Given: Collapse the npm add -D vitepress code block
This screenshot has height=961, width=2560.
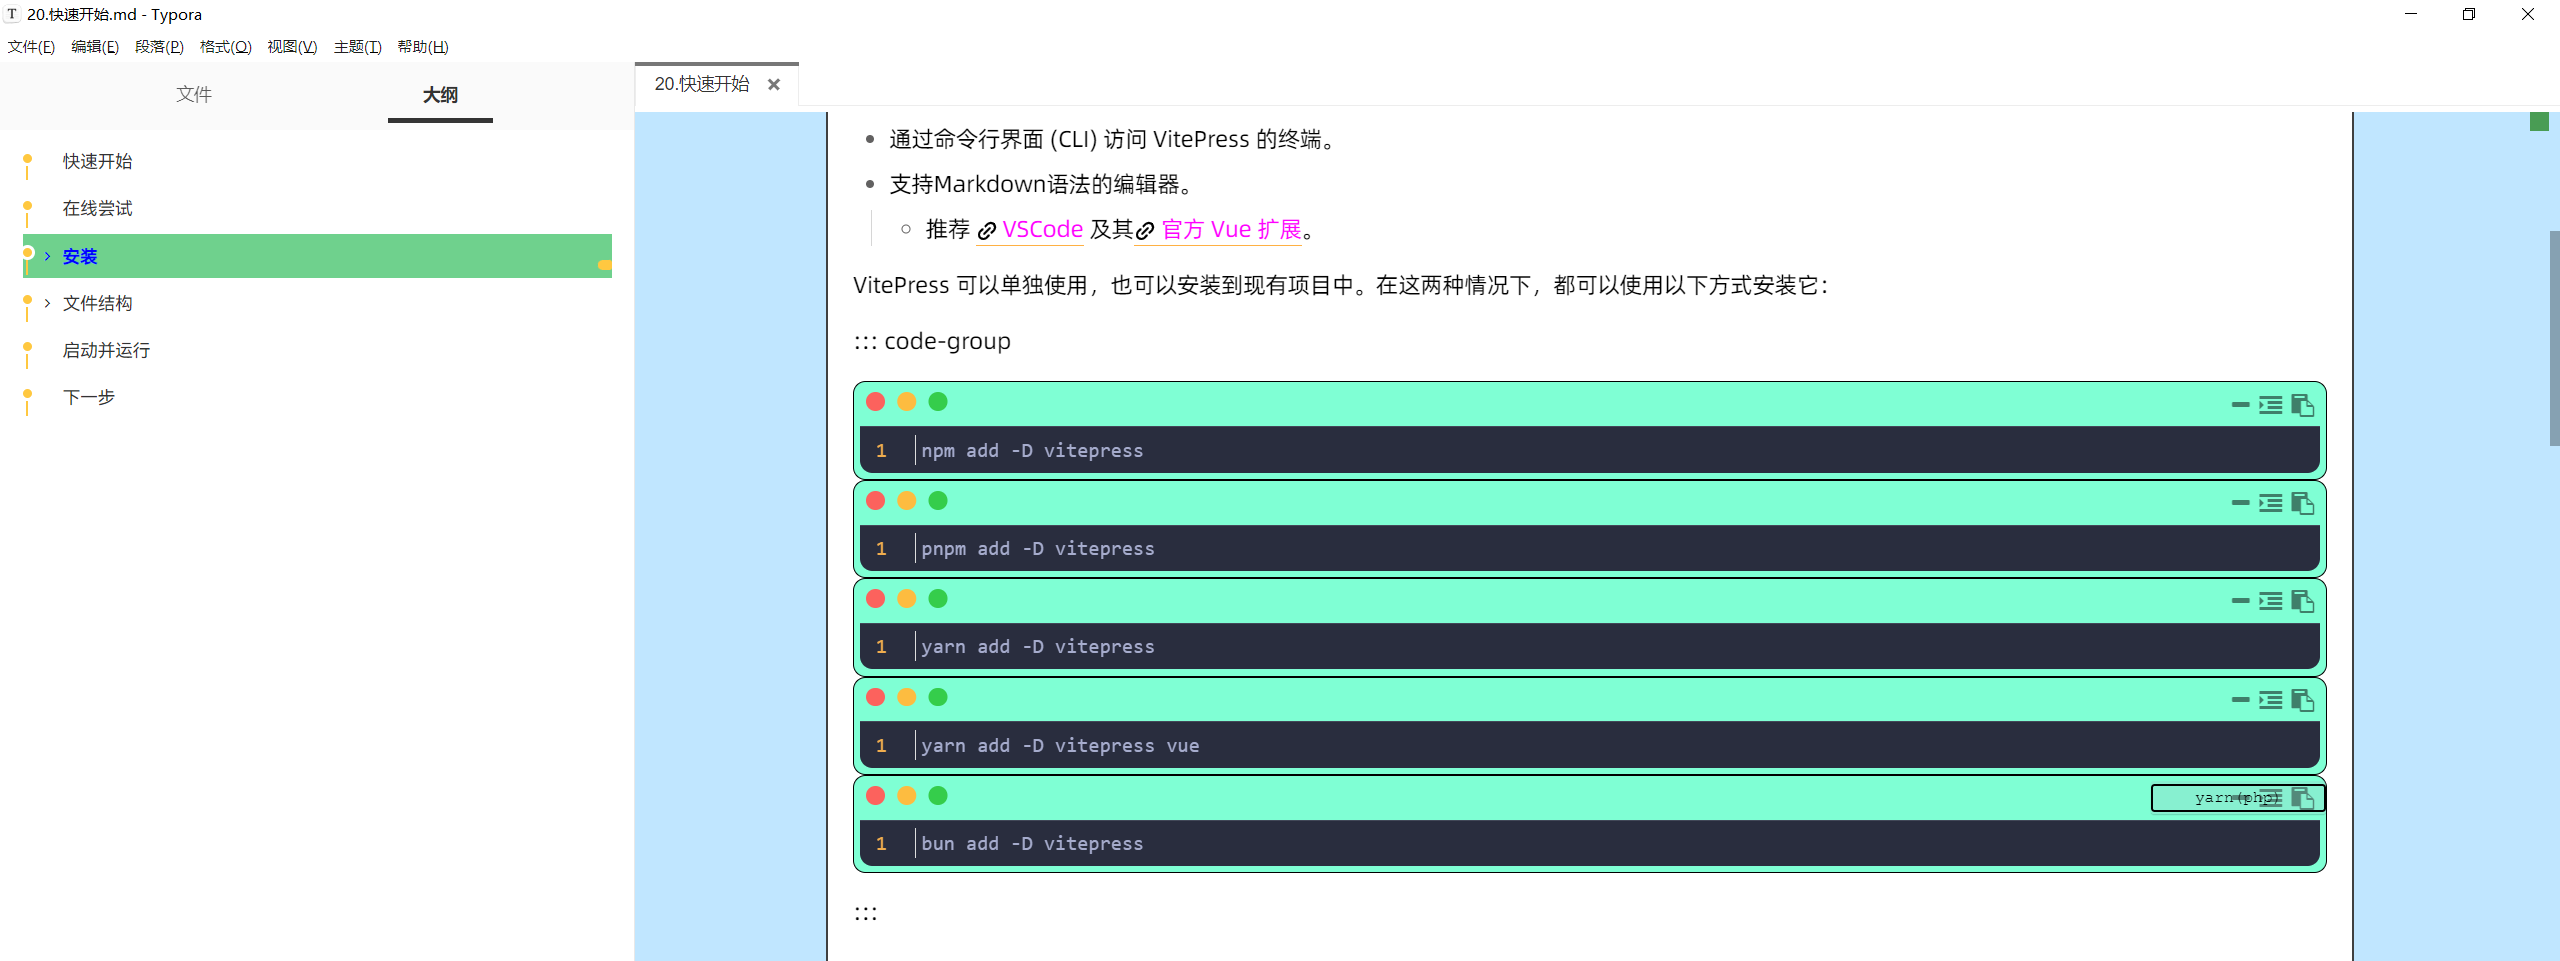Looking at the screenshot, I should point(2240,405).
